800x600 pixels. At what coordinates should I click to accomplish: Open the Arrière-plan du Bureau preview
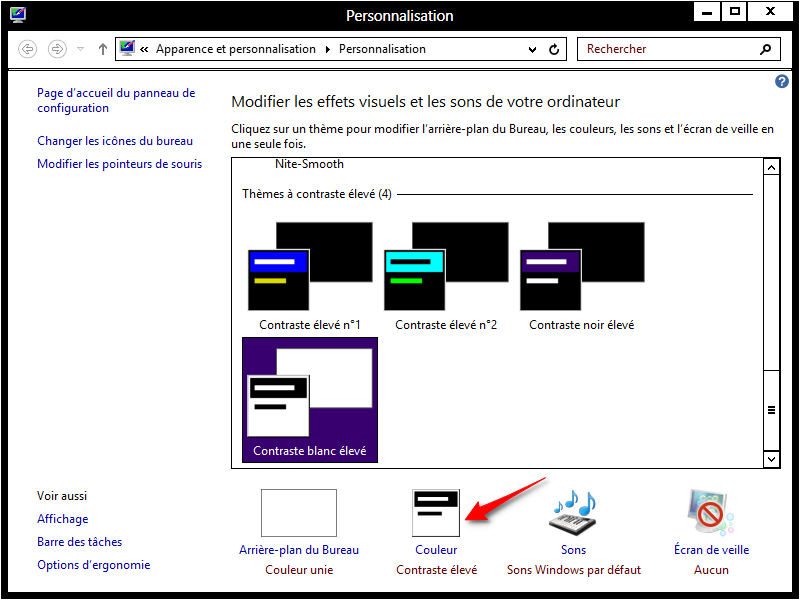[298, 513]
